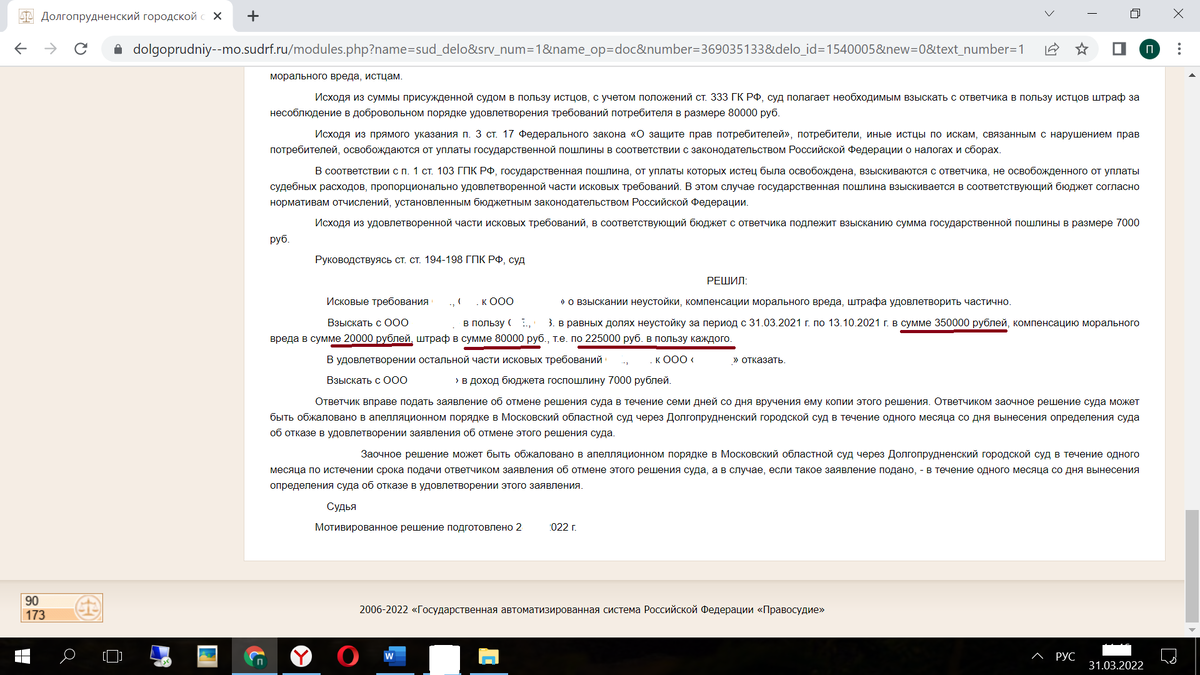This screenshot has height=675, width=1200.
Task: Bookmark this page with the star
Action: (x=1081, y=48)
